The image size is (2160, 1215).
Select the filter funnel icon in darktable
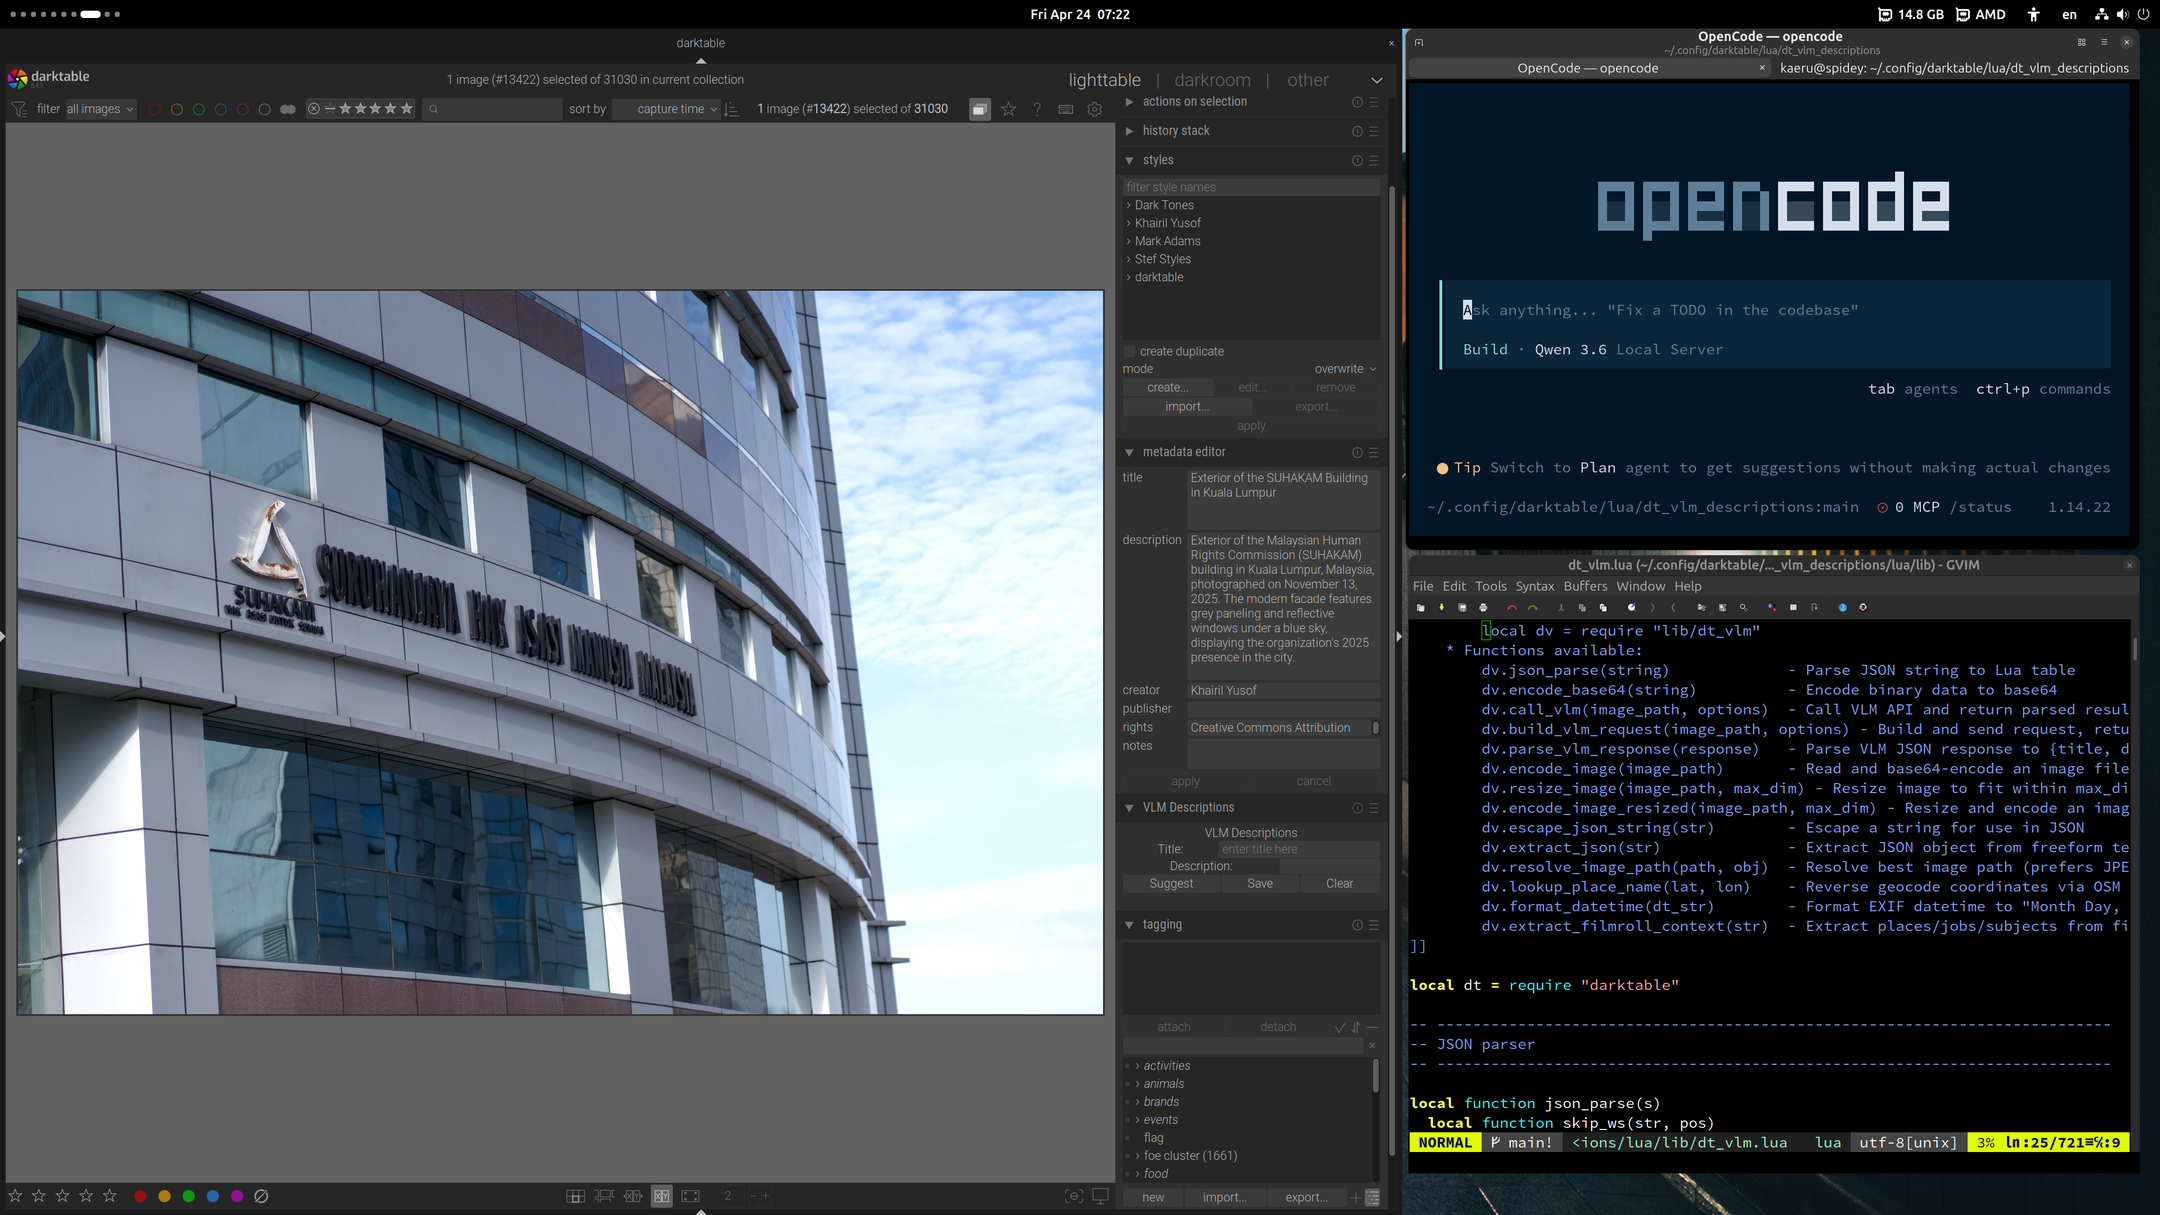tap(19, 109)
